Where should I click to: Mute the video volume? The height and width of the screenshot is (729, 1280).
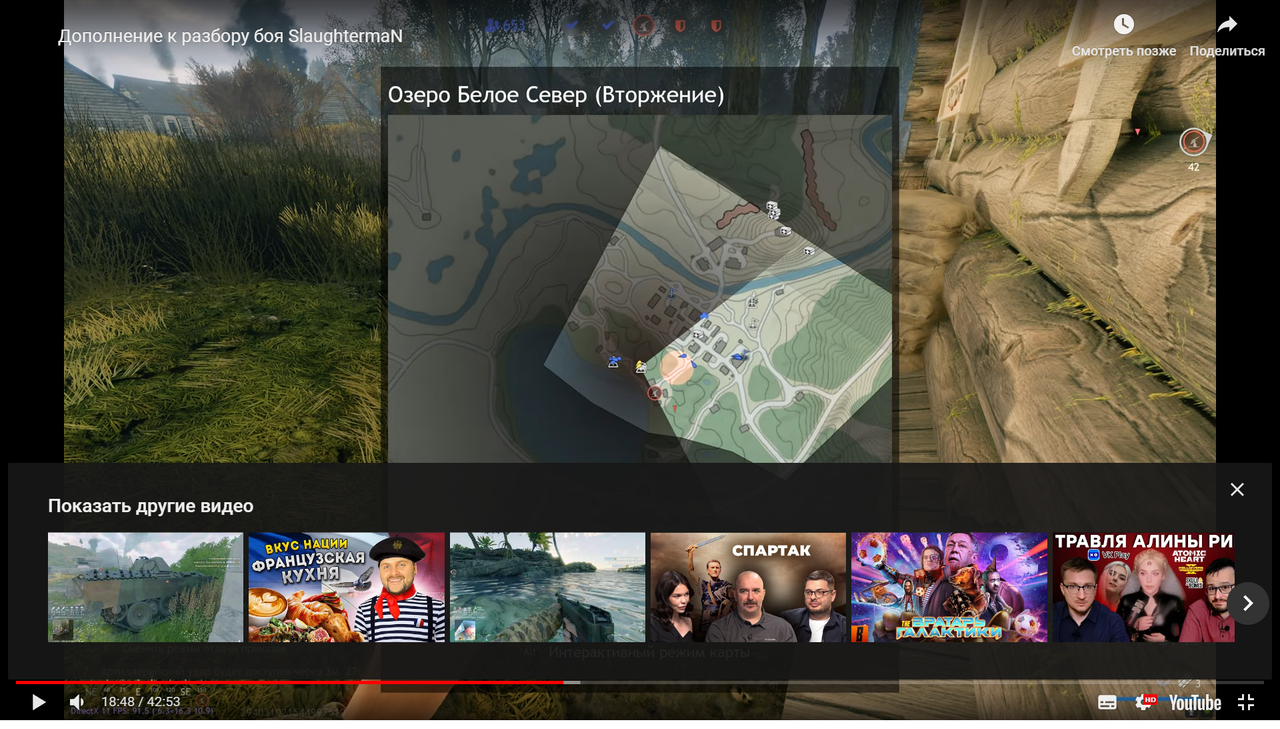77,703
